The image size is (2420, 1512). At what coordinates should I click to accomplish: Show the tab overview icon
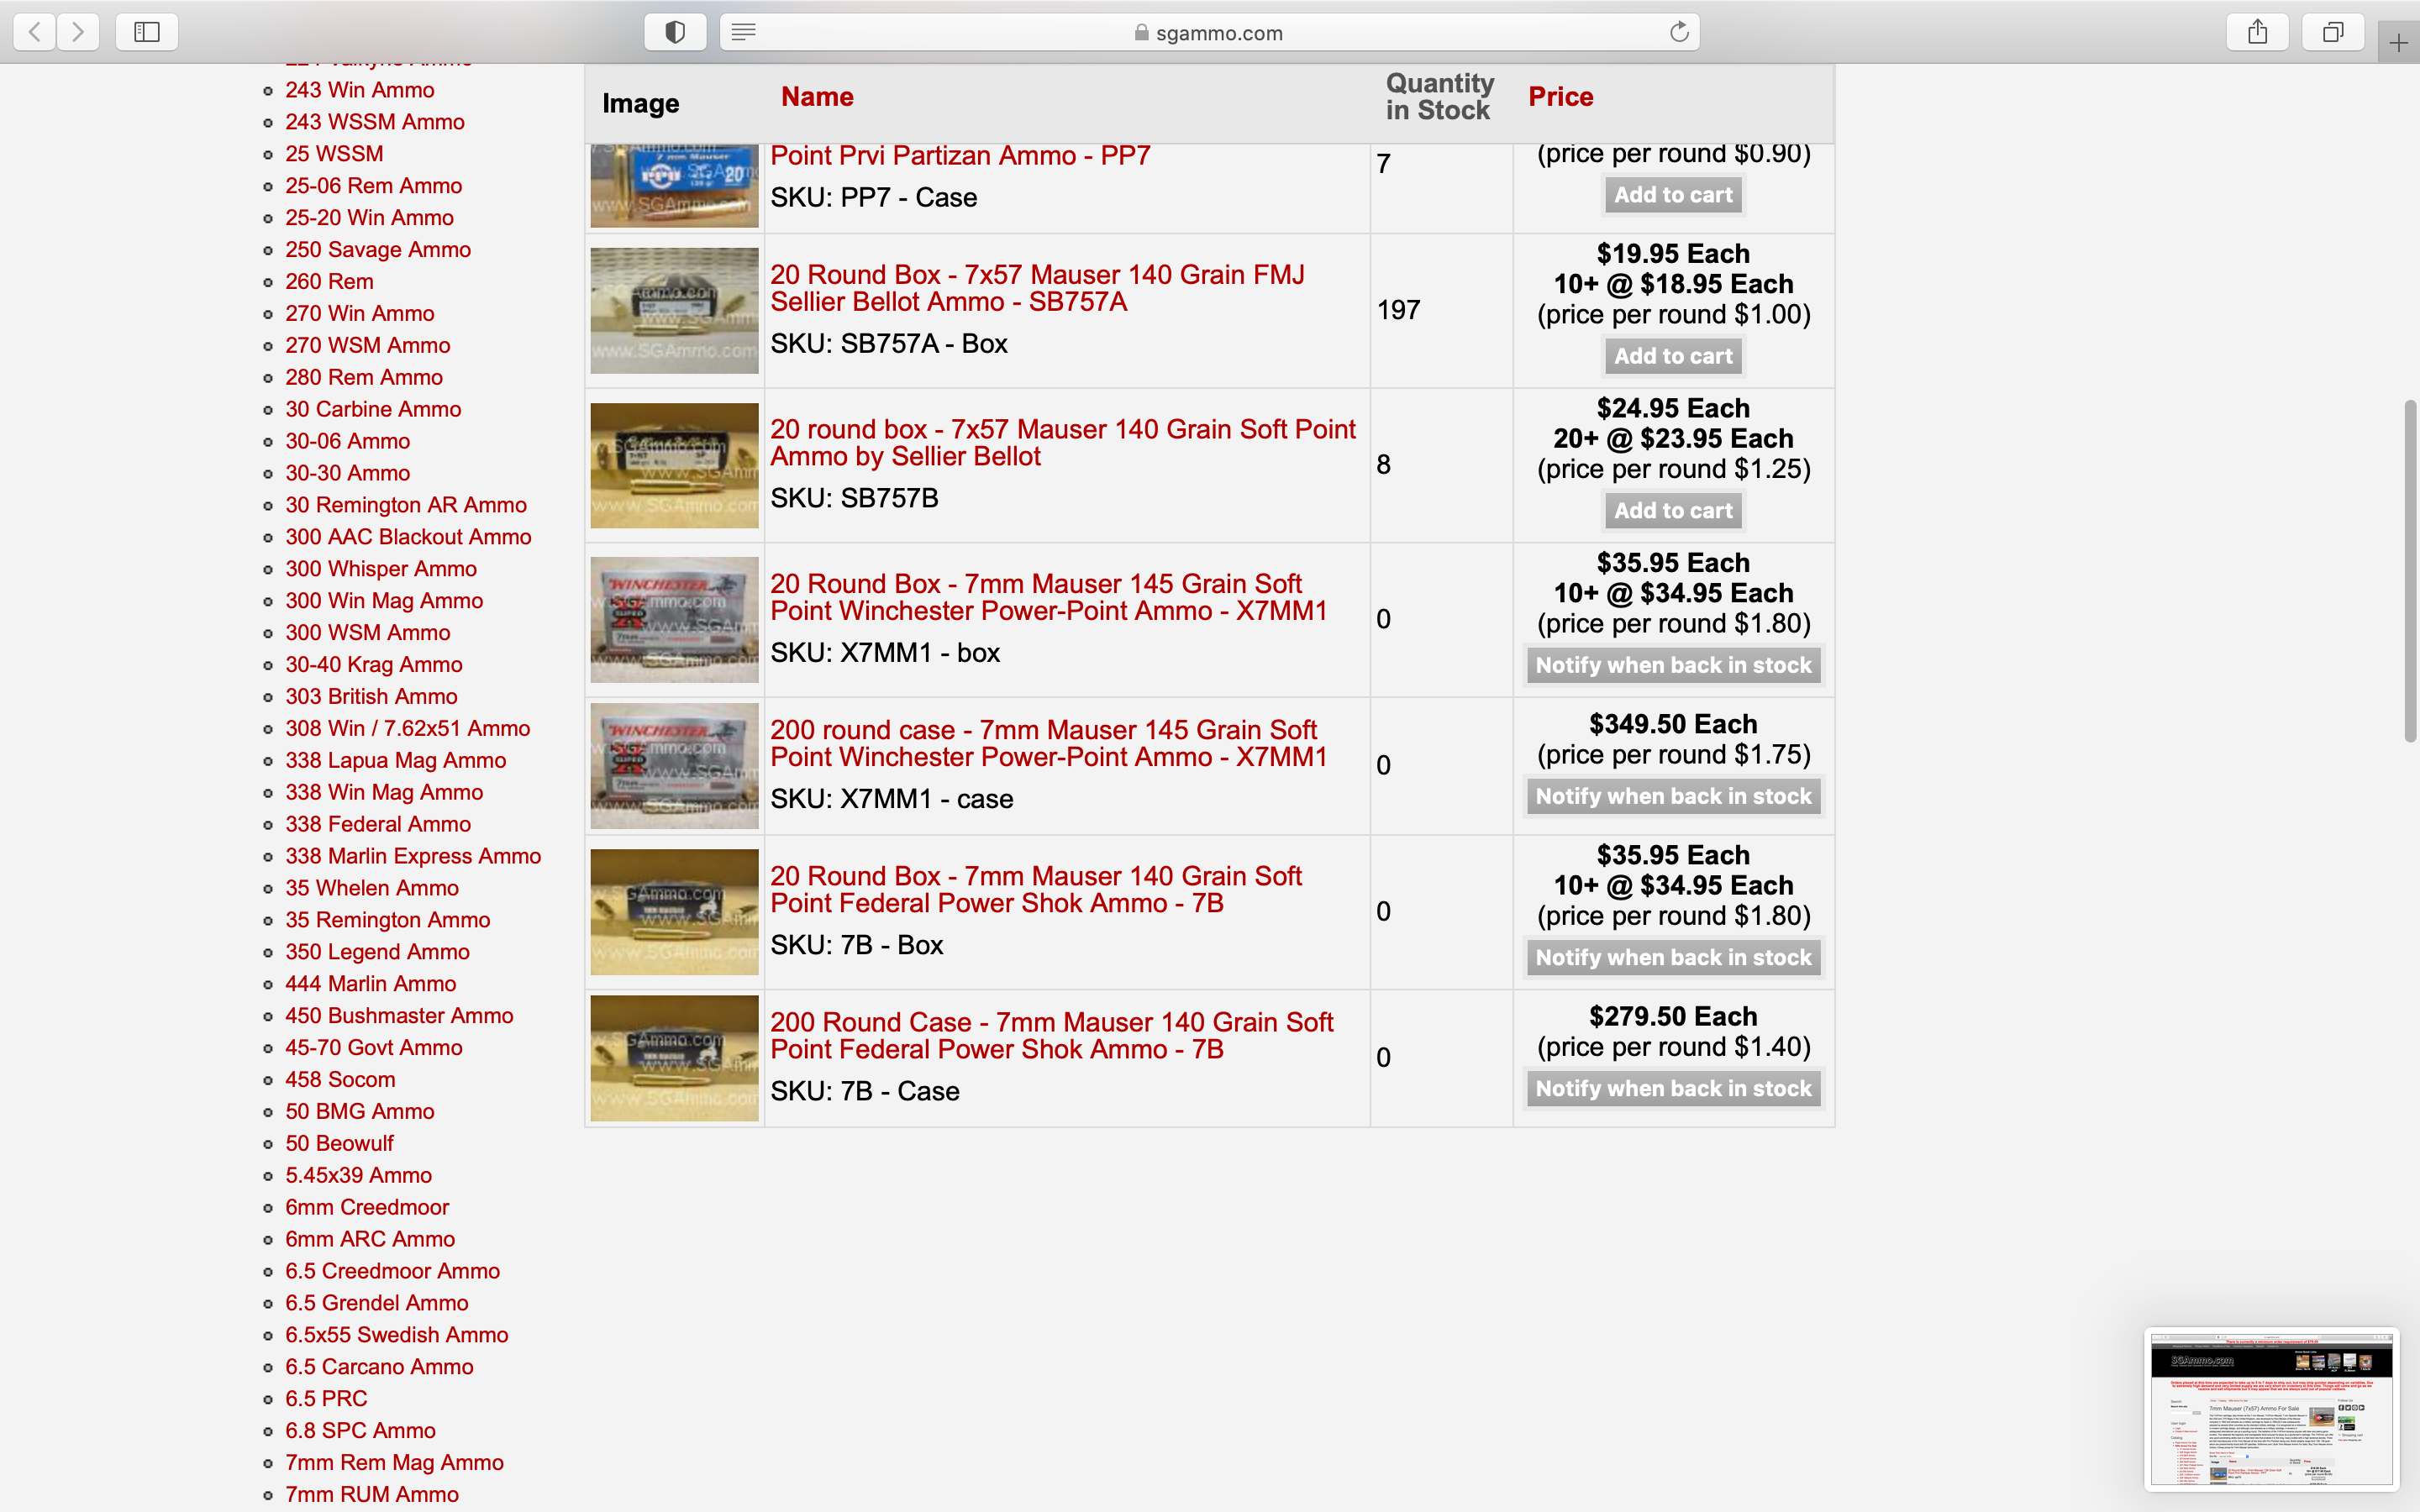point(2333,32)
